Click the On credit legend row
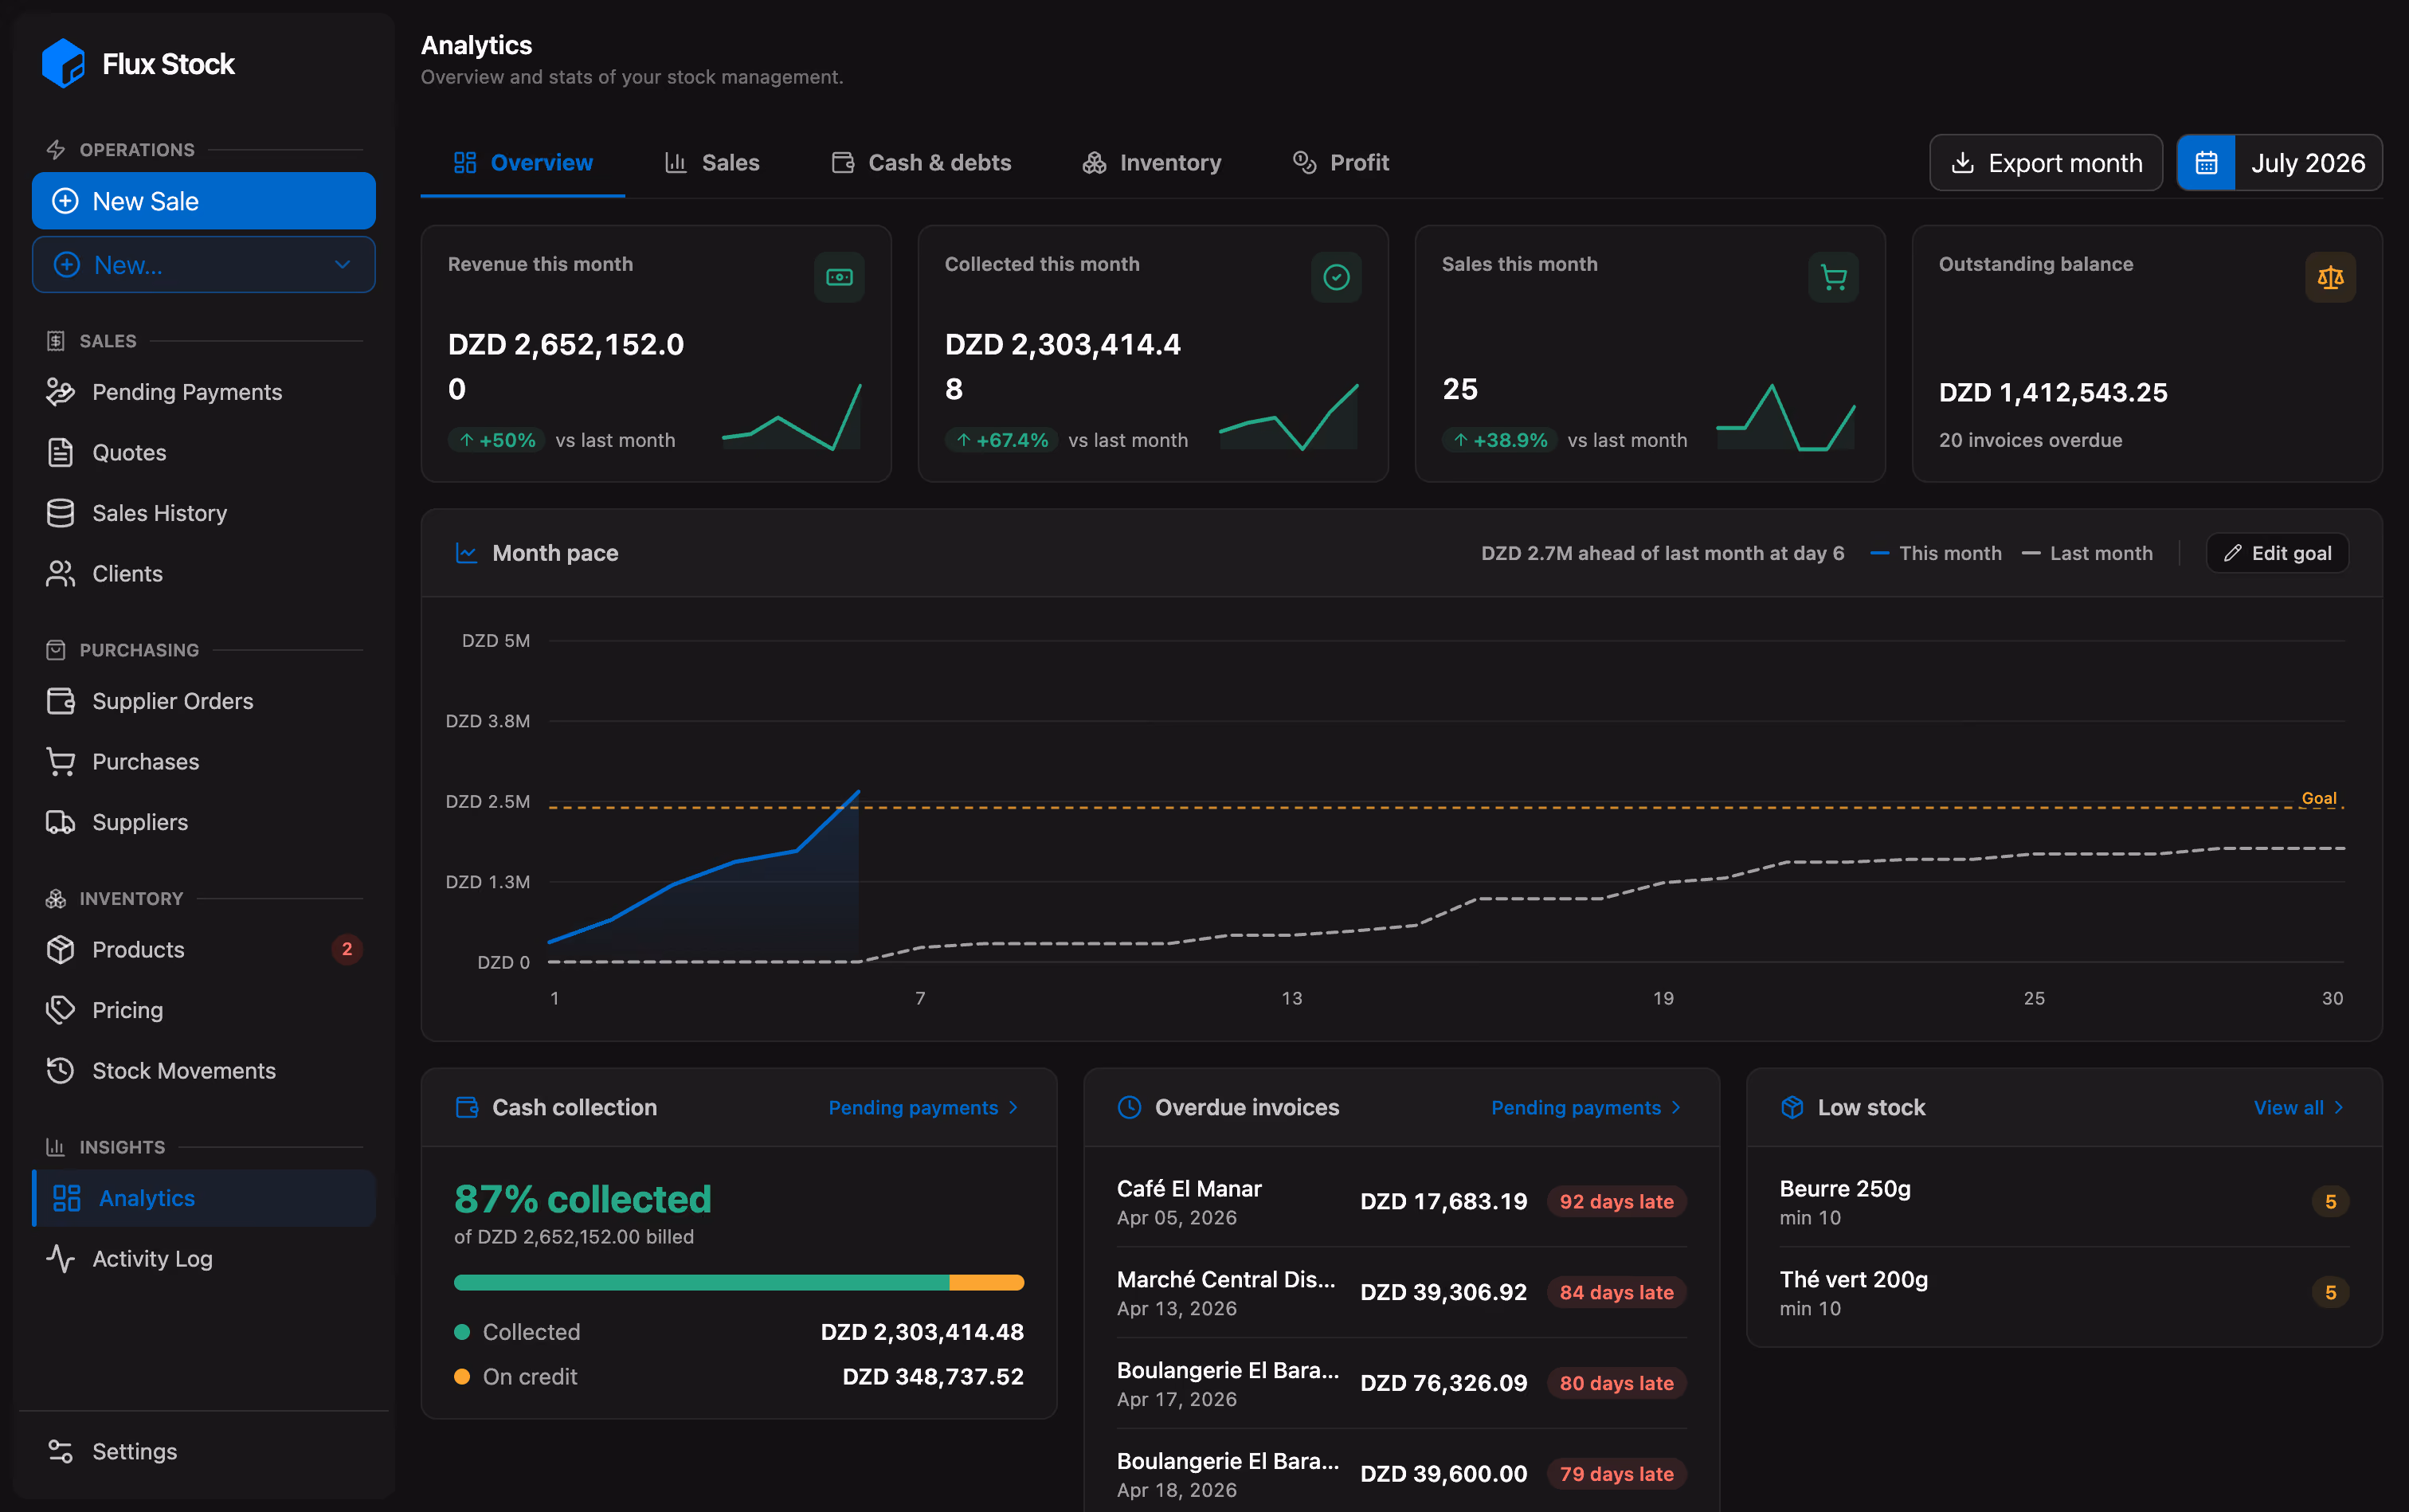Image resolution: width=2409 pixels, height=1512 pixels. click(739, 1376)
